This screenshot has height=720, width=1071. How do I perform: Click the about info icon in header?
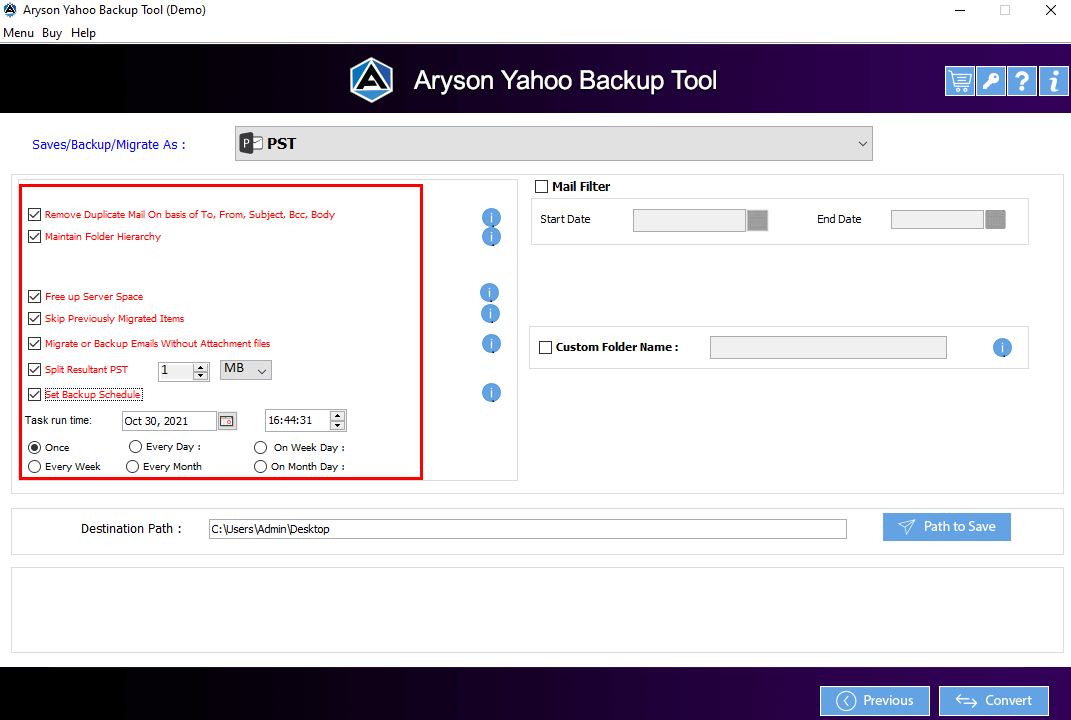pyautogui.click(x=1054, y=81)
